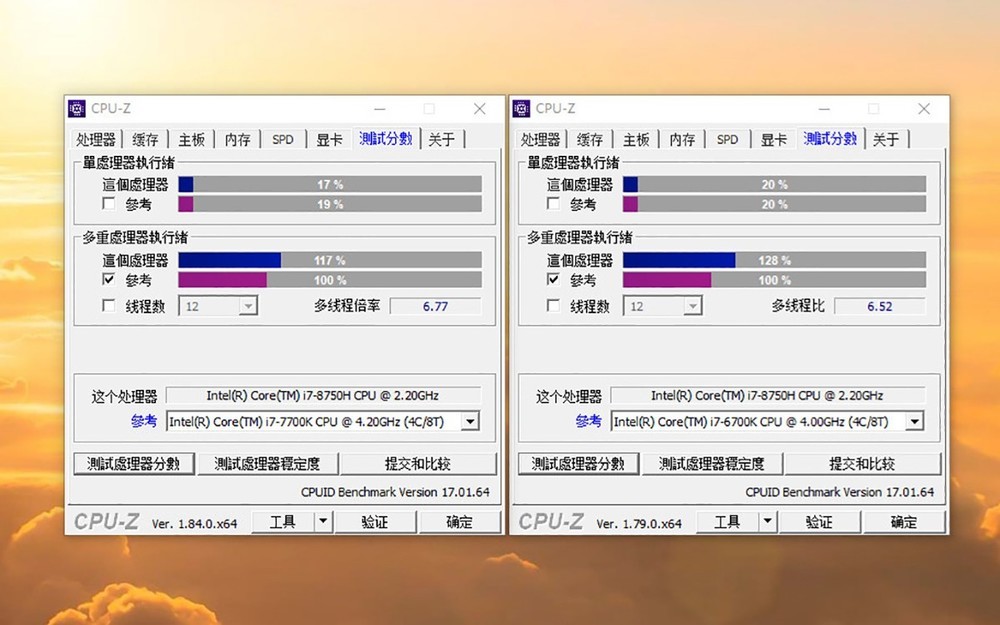Click 确定 button in right CPU-Z window
The width and height of the screenshot is (1000, 625).
tap(904, 522)
